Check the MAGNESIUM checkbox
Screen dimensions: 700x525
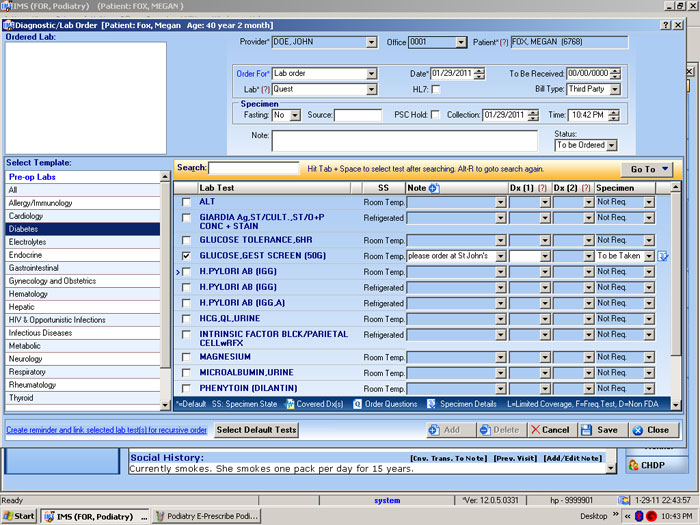[186, 357]
